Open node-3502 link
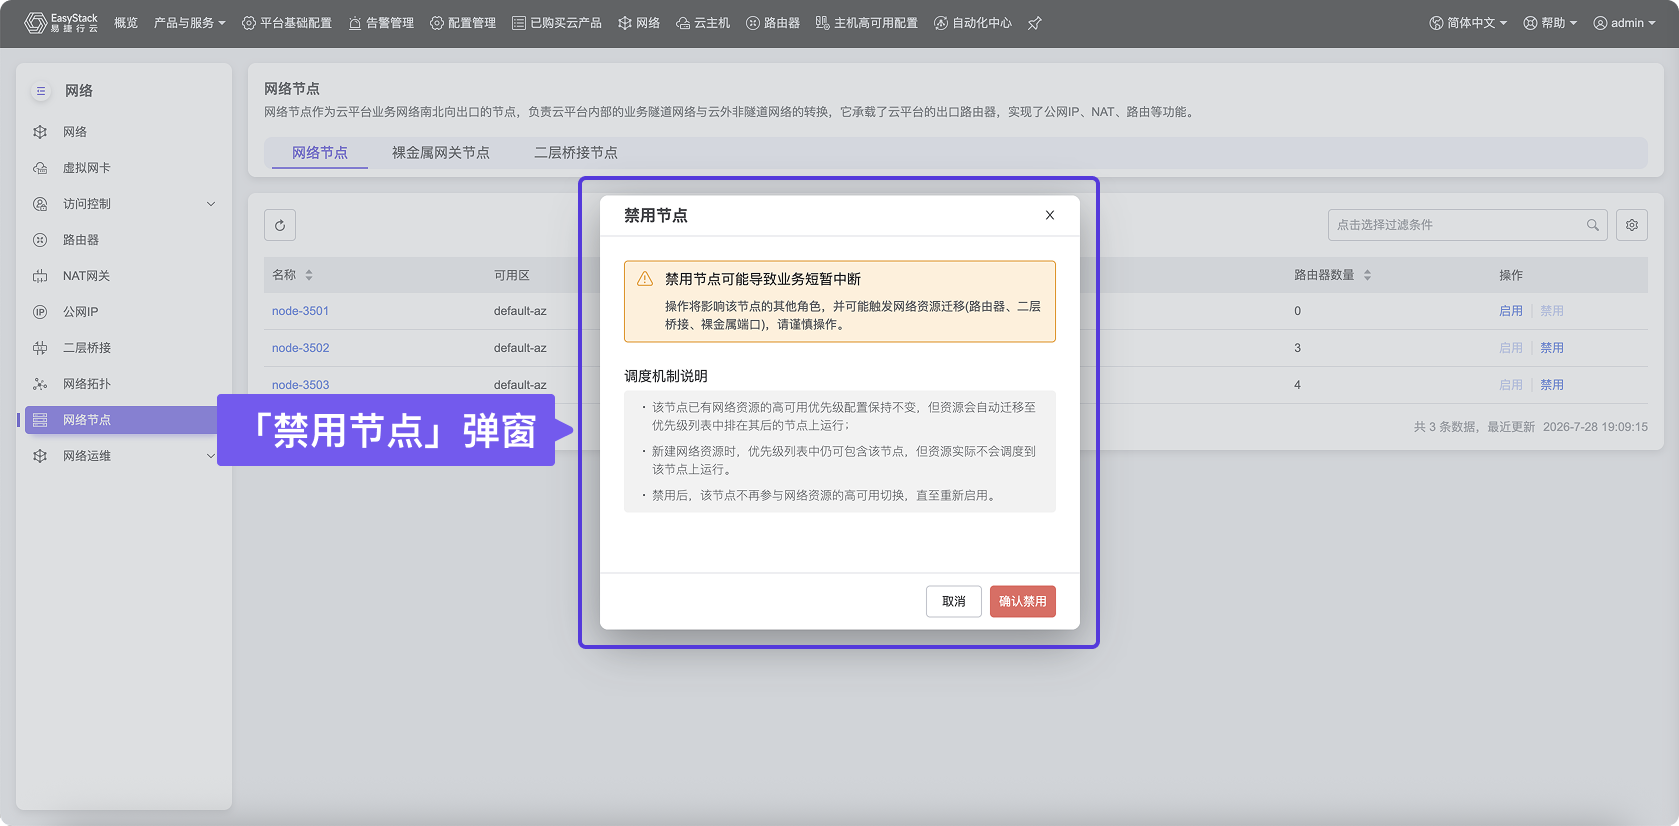The width and height of the screenshot is (1679, 826). click(x=300, y=348)
